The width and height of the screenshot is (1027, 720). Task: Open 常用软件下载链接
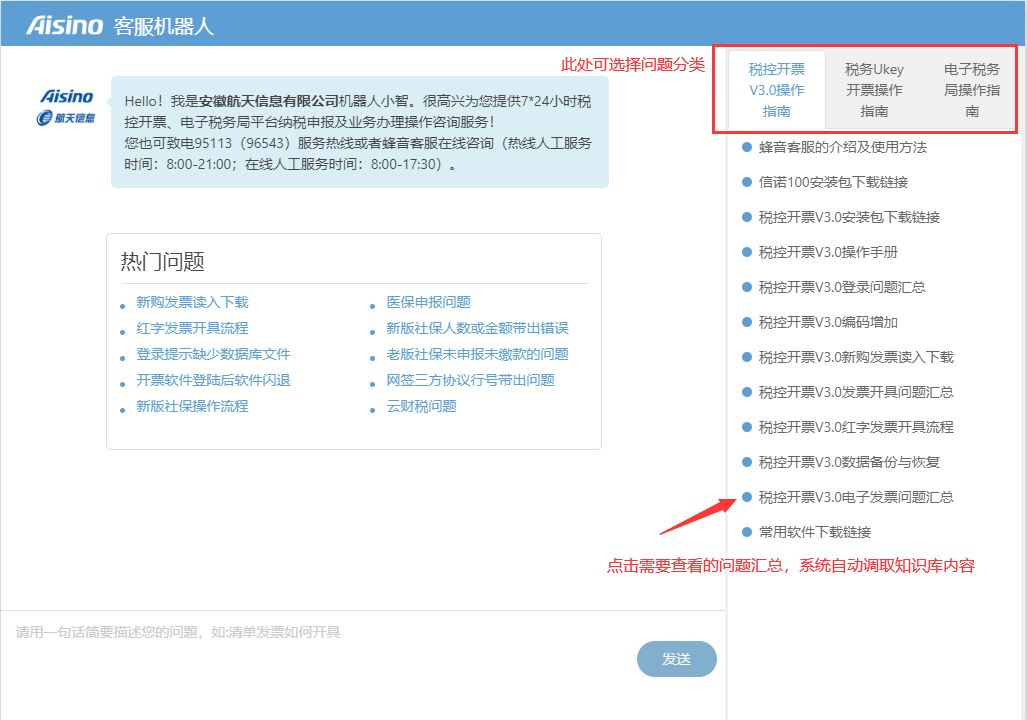tap(815, 532)
